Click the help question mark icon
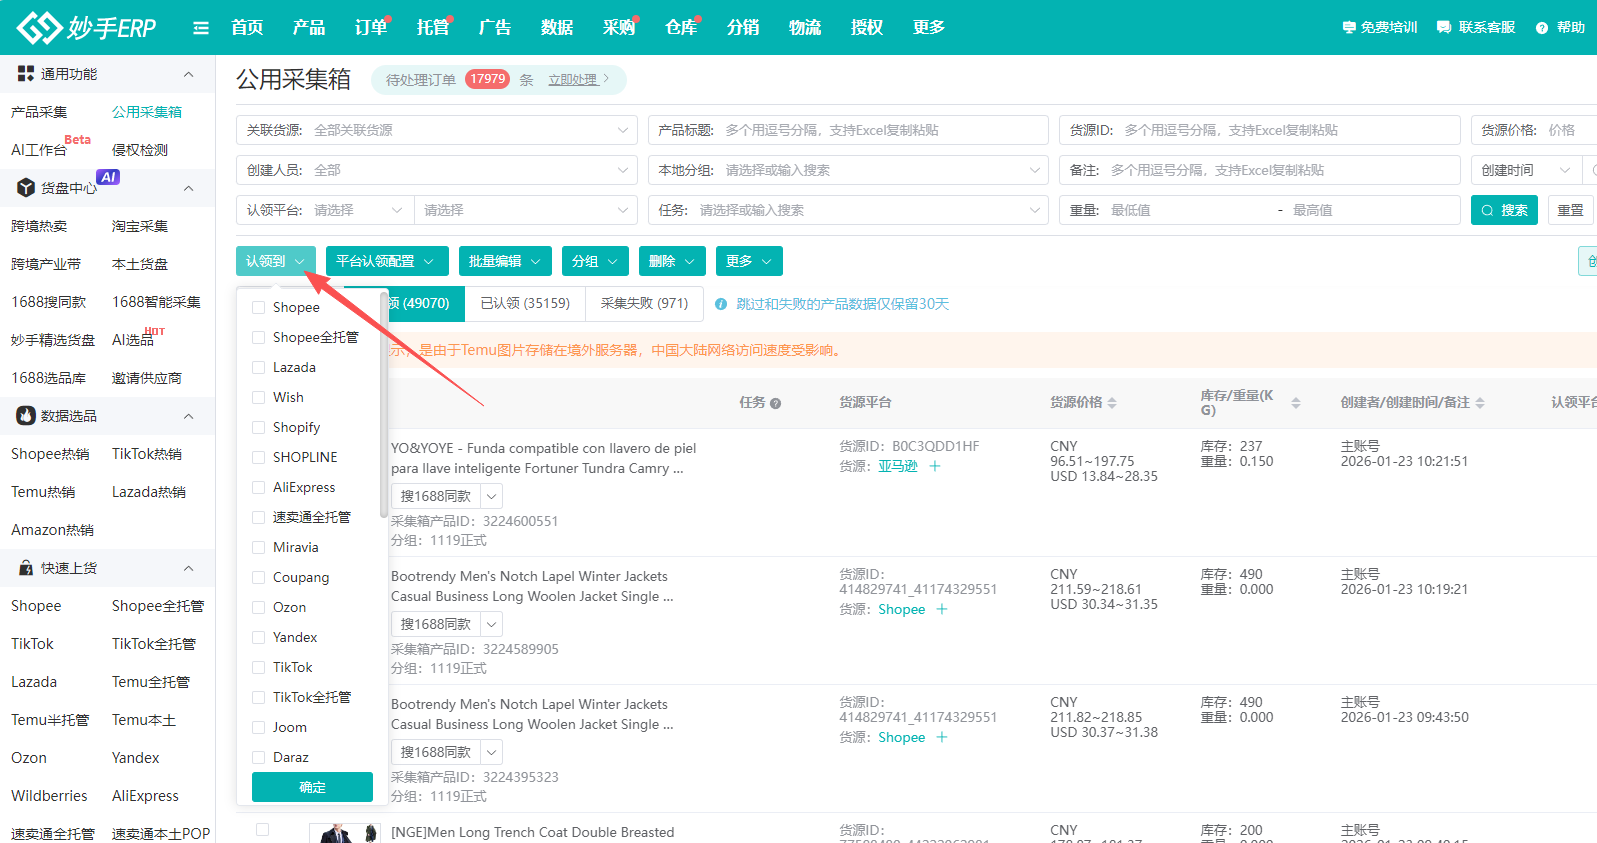Image resolution: width=1597 pixels, height=843 pixels. (x=1542, y=28)
